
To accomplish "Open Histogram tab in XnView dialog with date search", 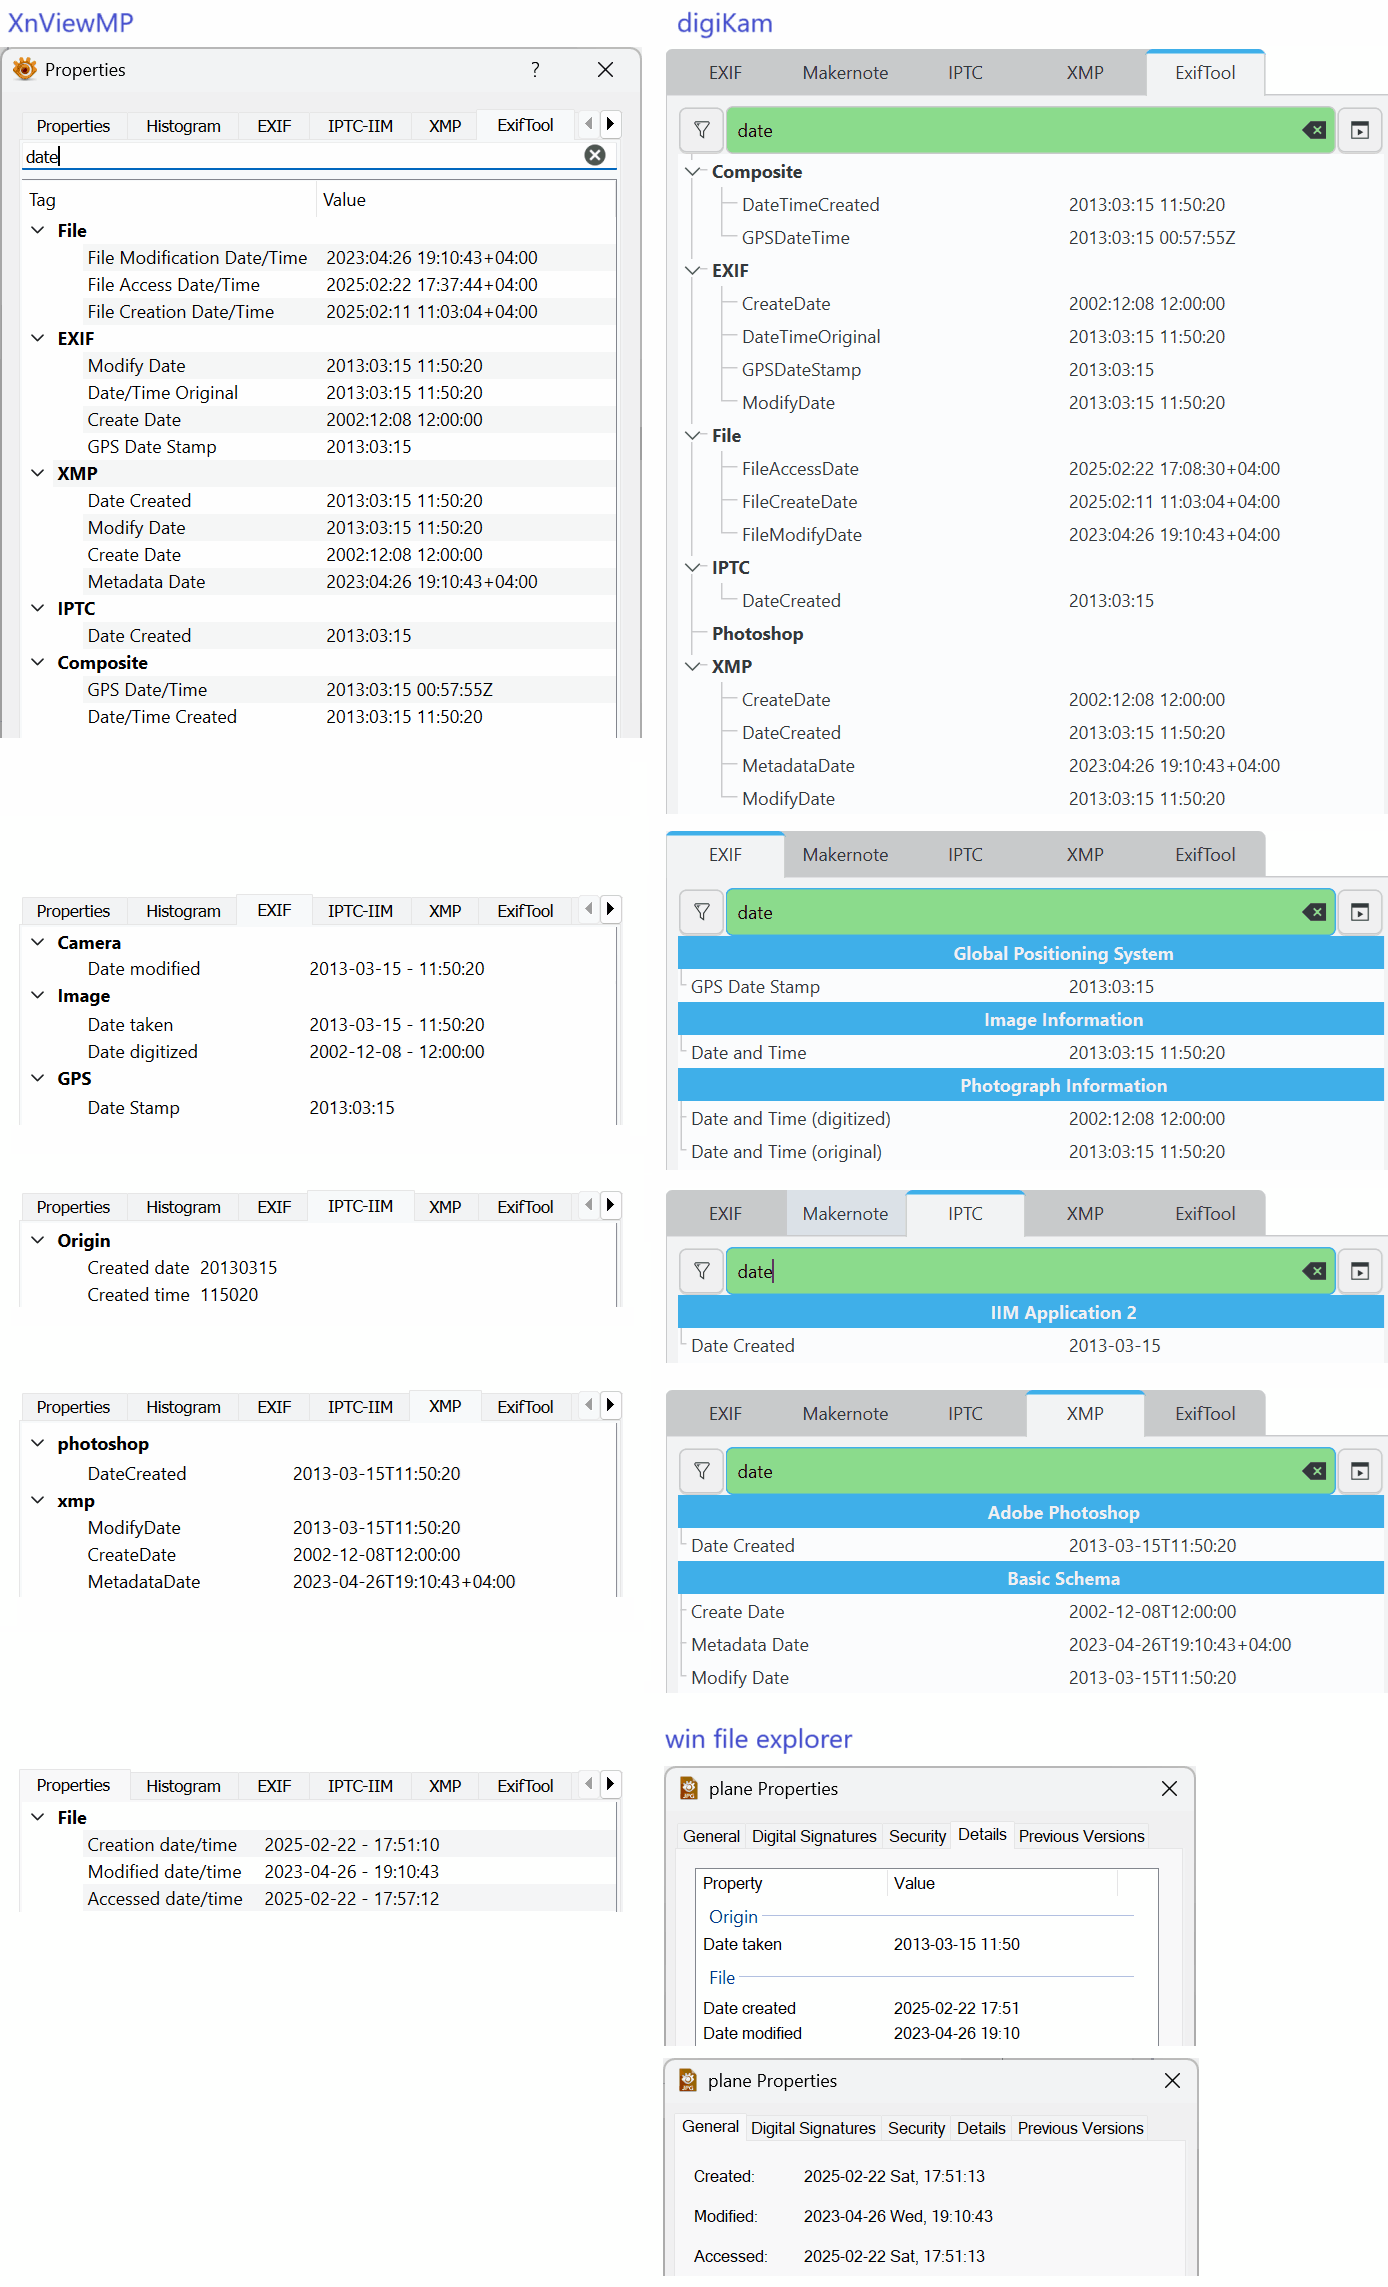I will [183, 126].
